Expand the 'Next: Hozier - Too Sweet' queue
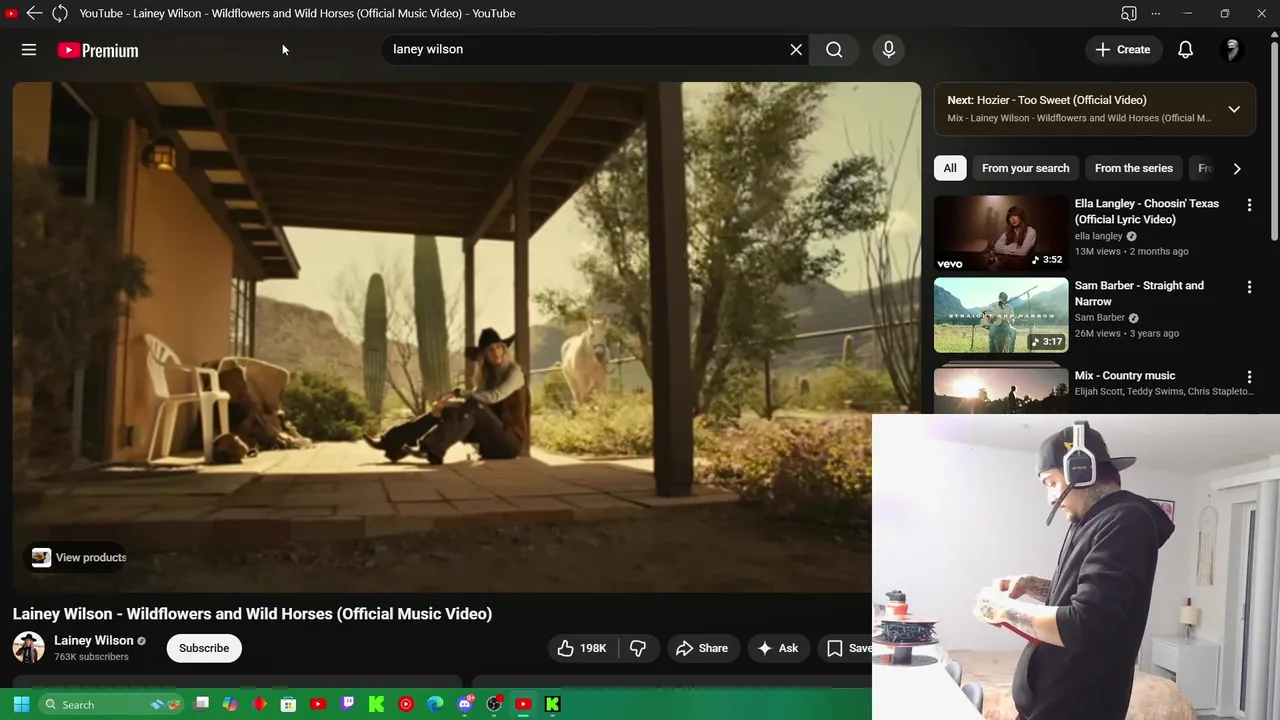This screenshot has height=720, width=1280. 1234,109
